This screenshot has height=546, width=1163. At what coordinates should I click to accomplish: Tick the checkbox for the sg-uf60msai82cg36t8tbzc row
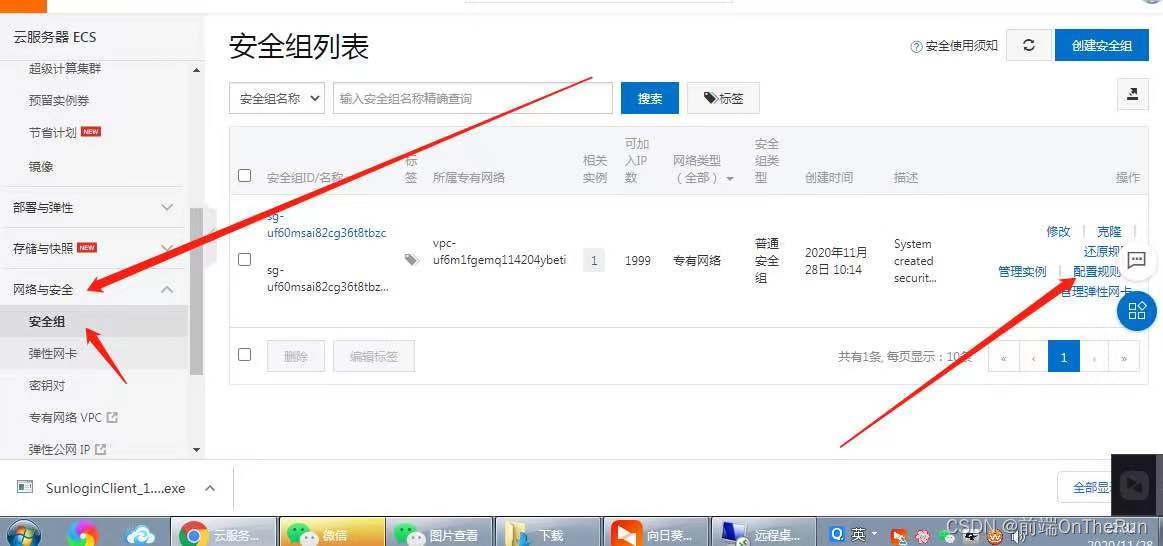(245, 260)
